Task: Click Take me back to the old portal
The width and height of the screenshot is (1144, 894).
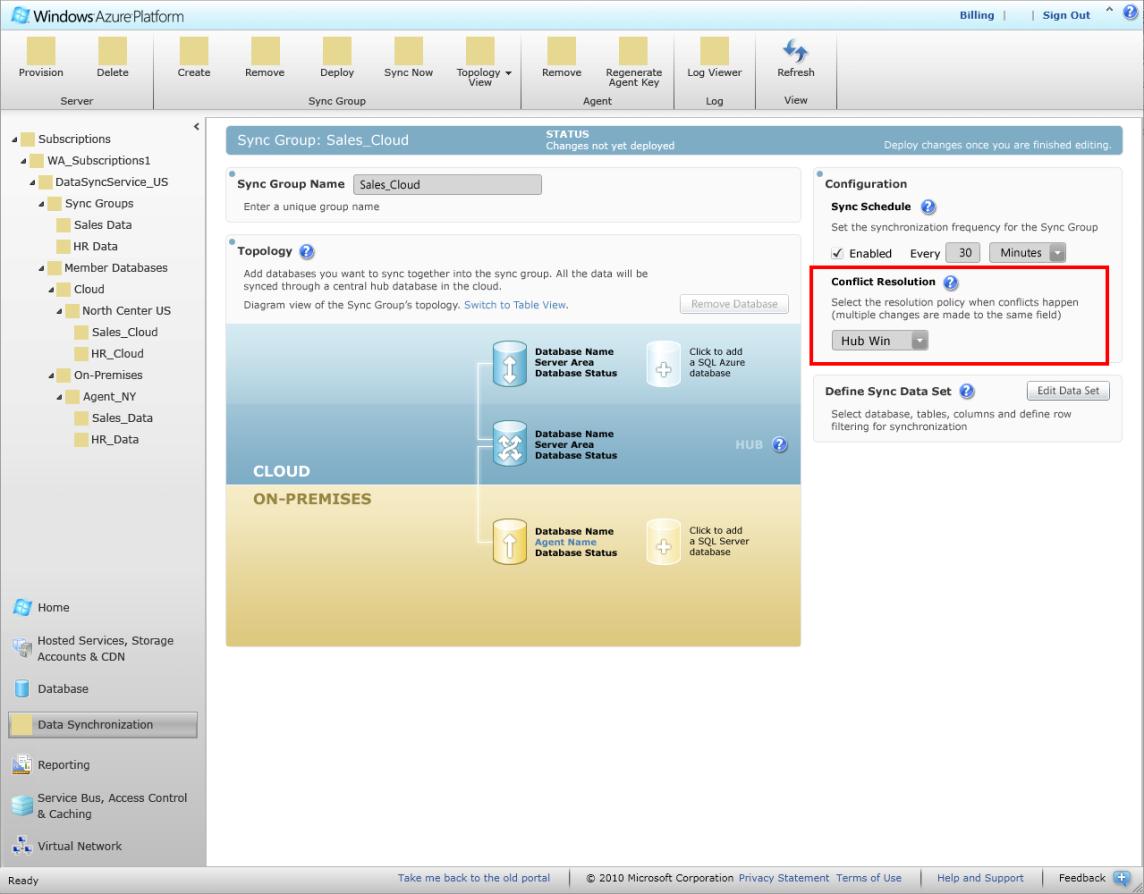Action: 474,878
